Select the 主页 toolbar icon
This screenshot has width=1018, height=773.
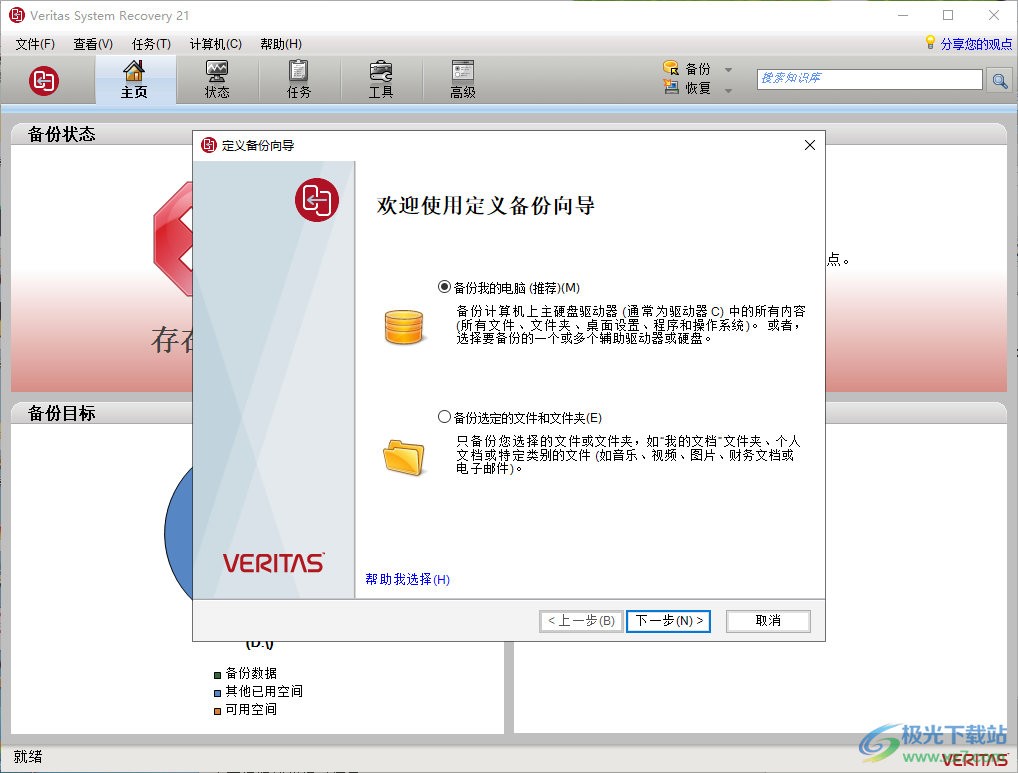134,78
